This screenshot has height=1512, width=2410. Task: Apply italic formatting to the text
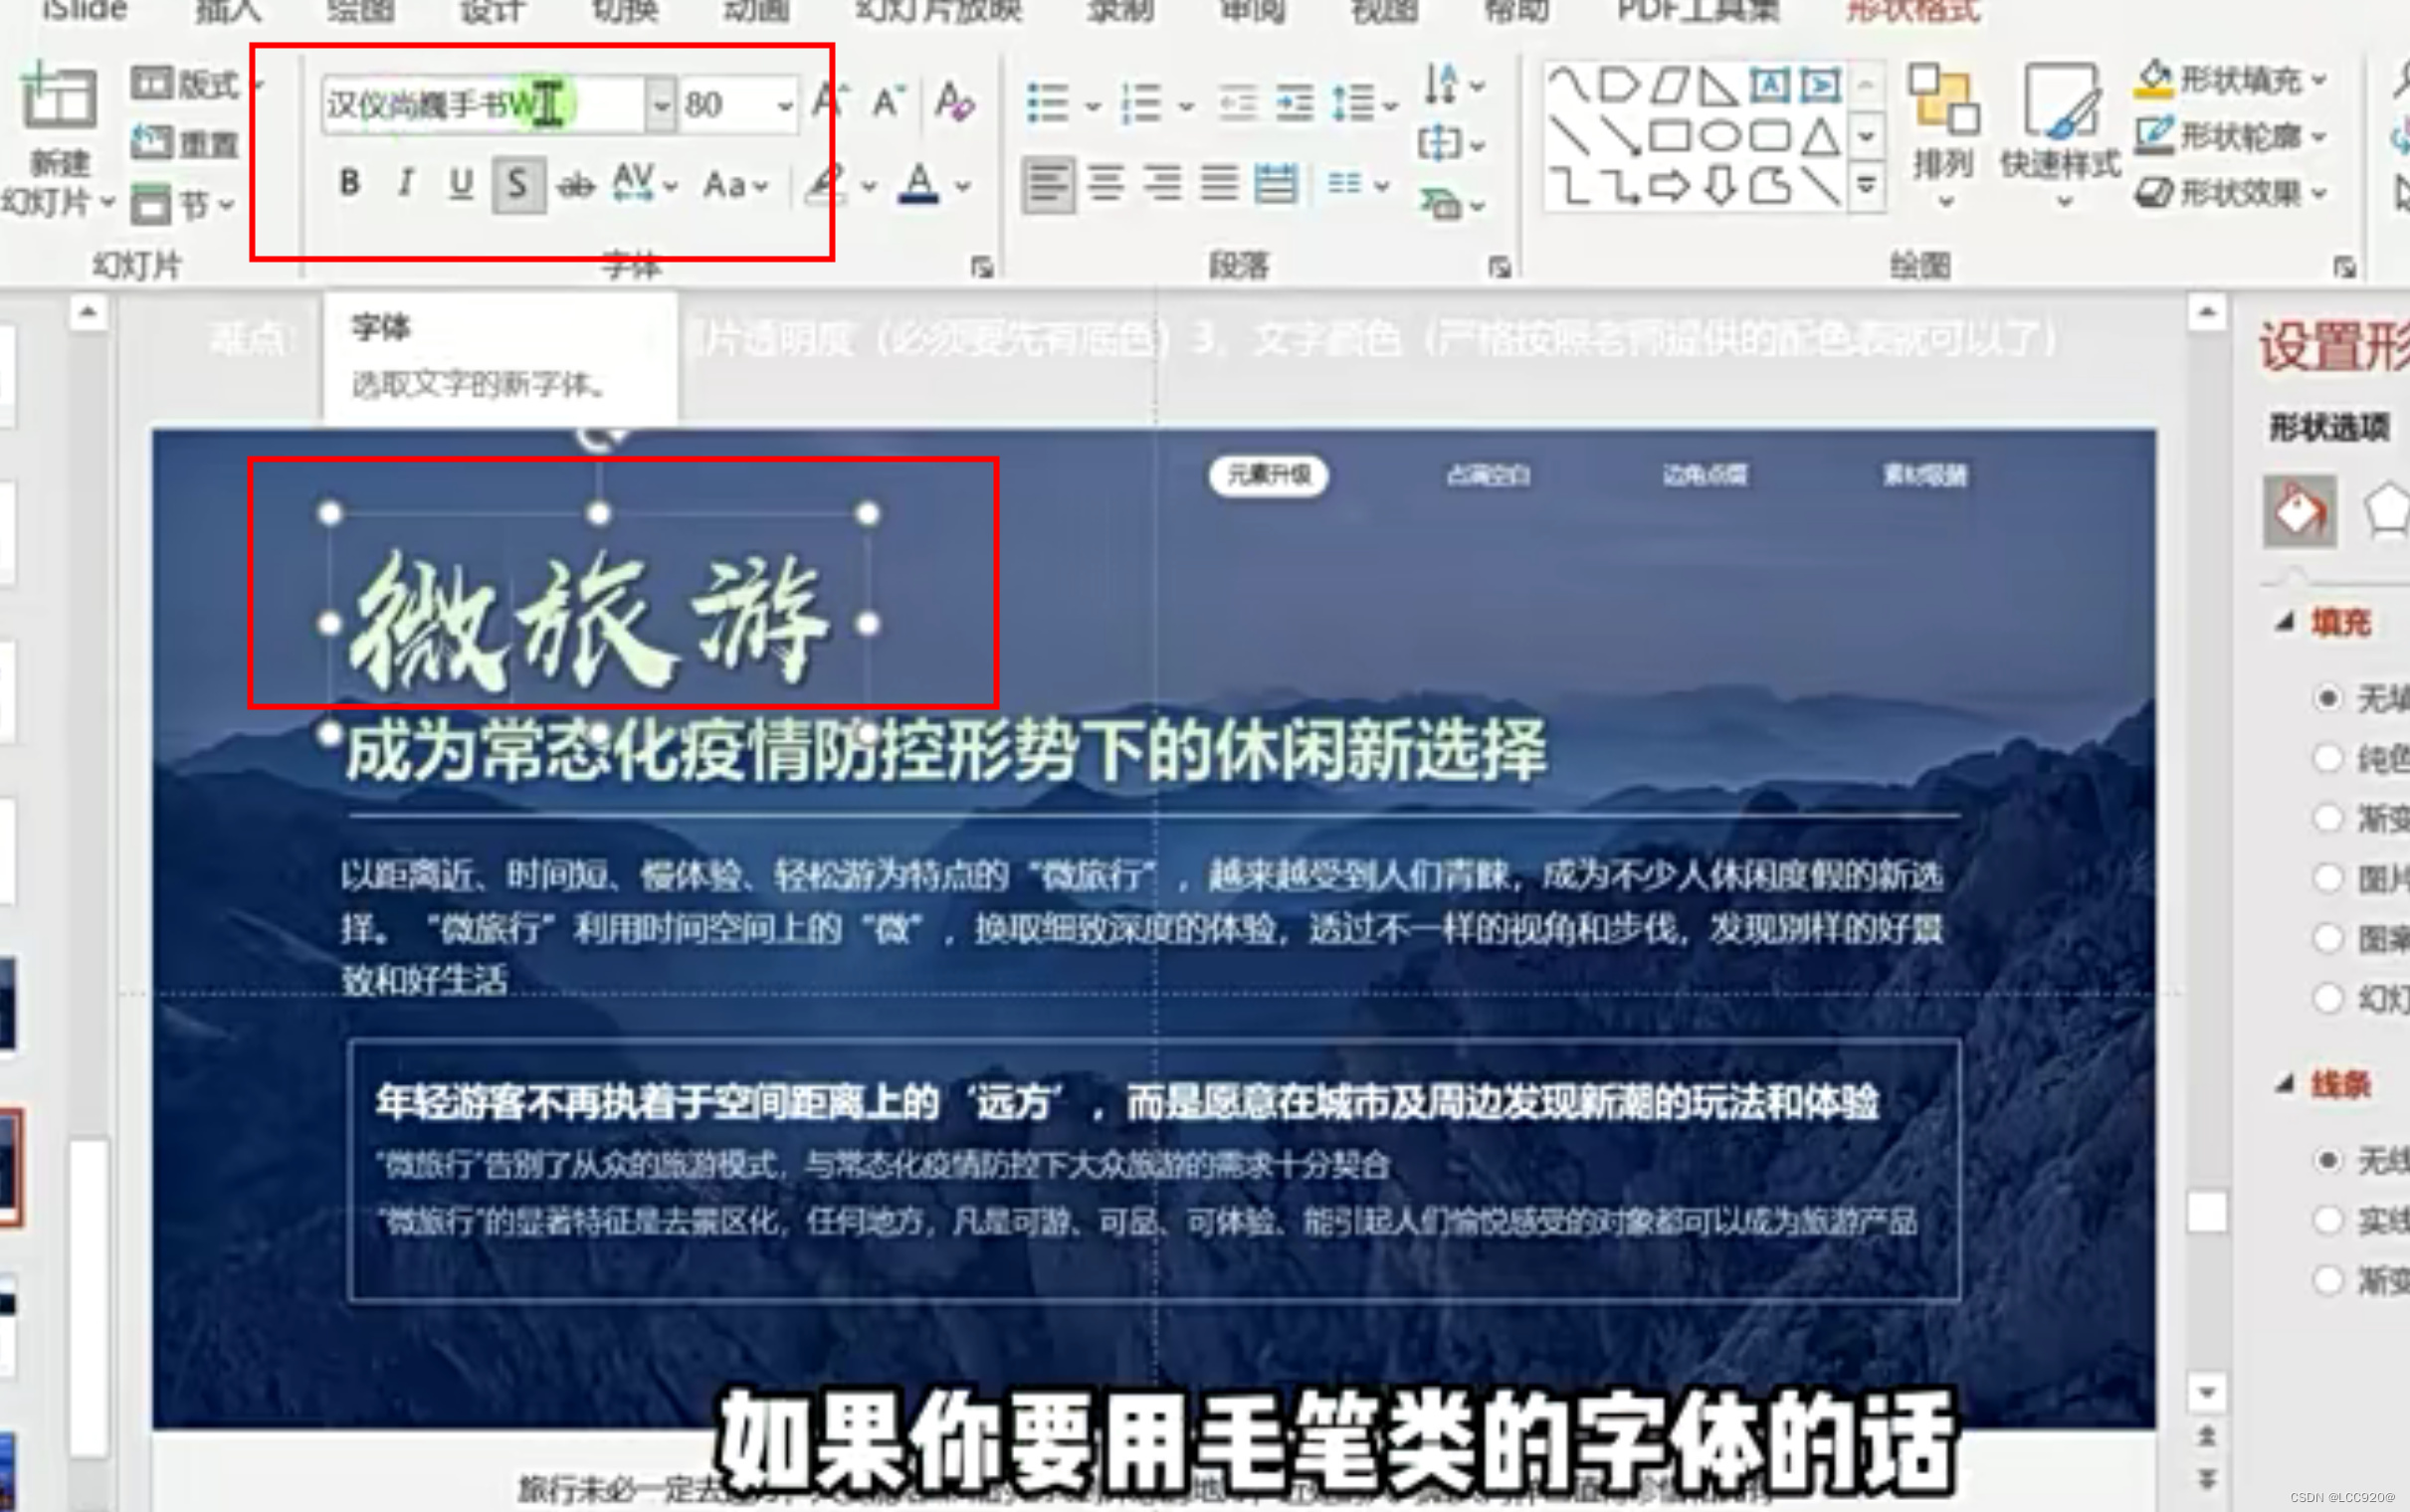405,183
